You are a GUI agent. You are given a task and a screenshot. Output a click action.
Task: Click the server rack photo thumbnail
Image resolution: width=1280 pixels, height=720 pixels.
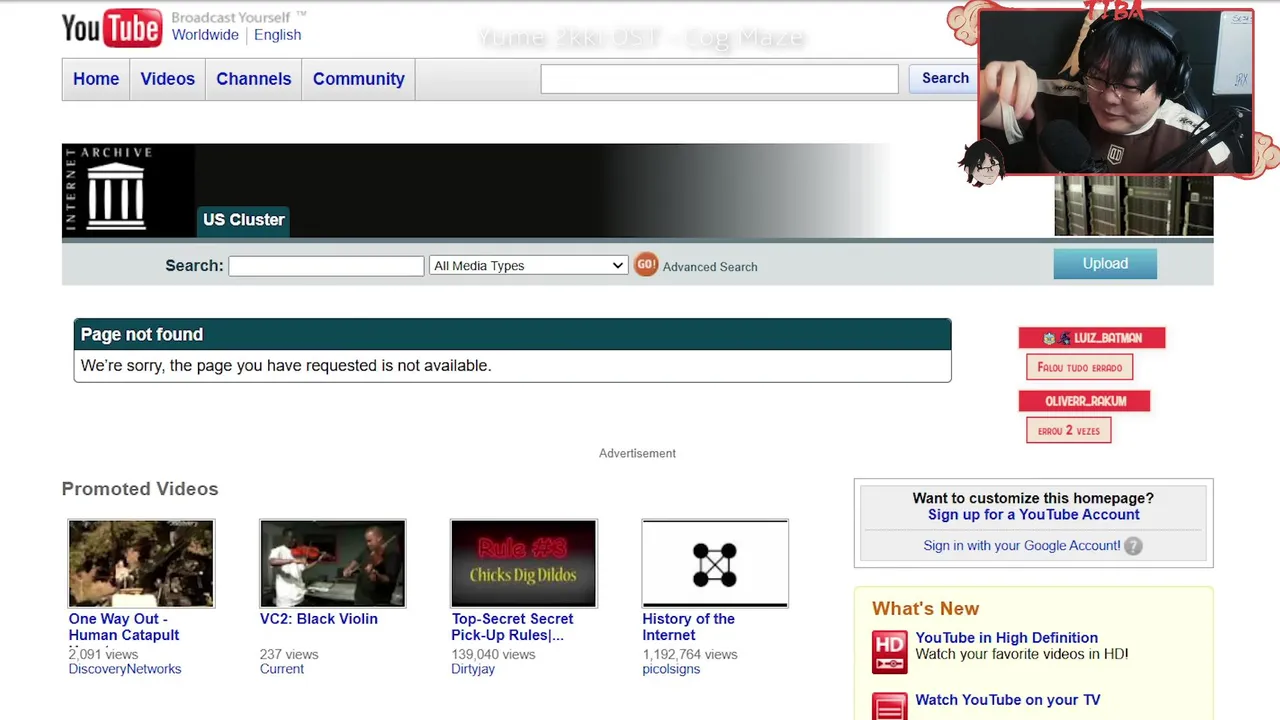pyautogui.click(x=1133, y=206)
